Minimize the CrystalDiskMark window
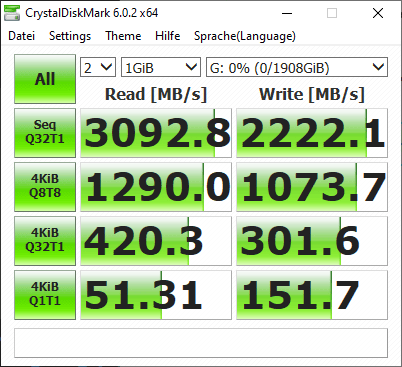Image resolution: width=402 pixels, height=367 pixels. click(287, 13)
